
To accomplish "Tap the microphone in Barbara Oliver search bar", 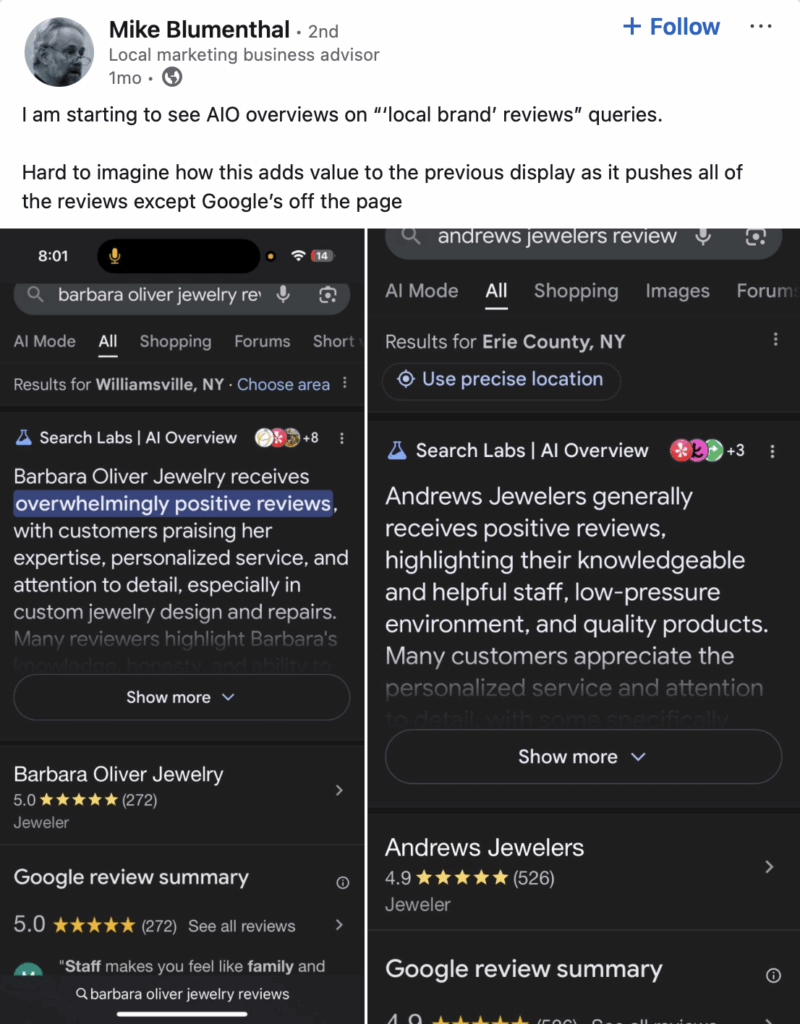I will (x=284, y=294).
